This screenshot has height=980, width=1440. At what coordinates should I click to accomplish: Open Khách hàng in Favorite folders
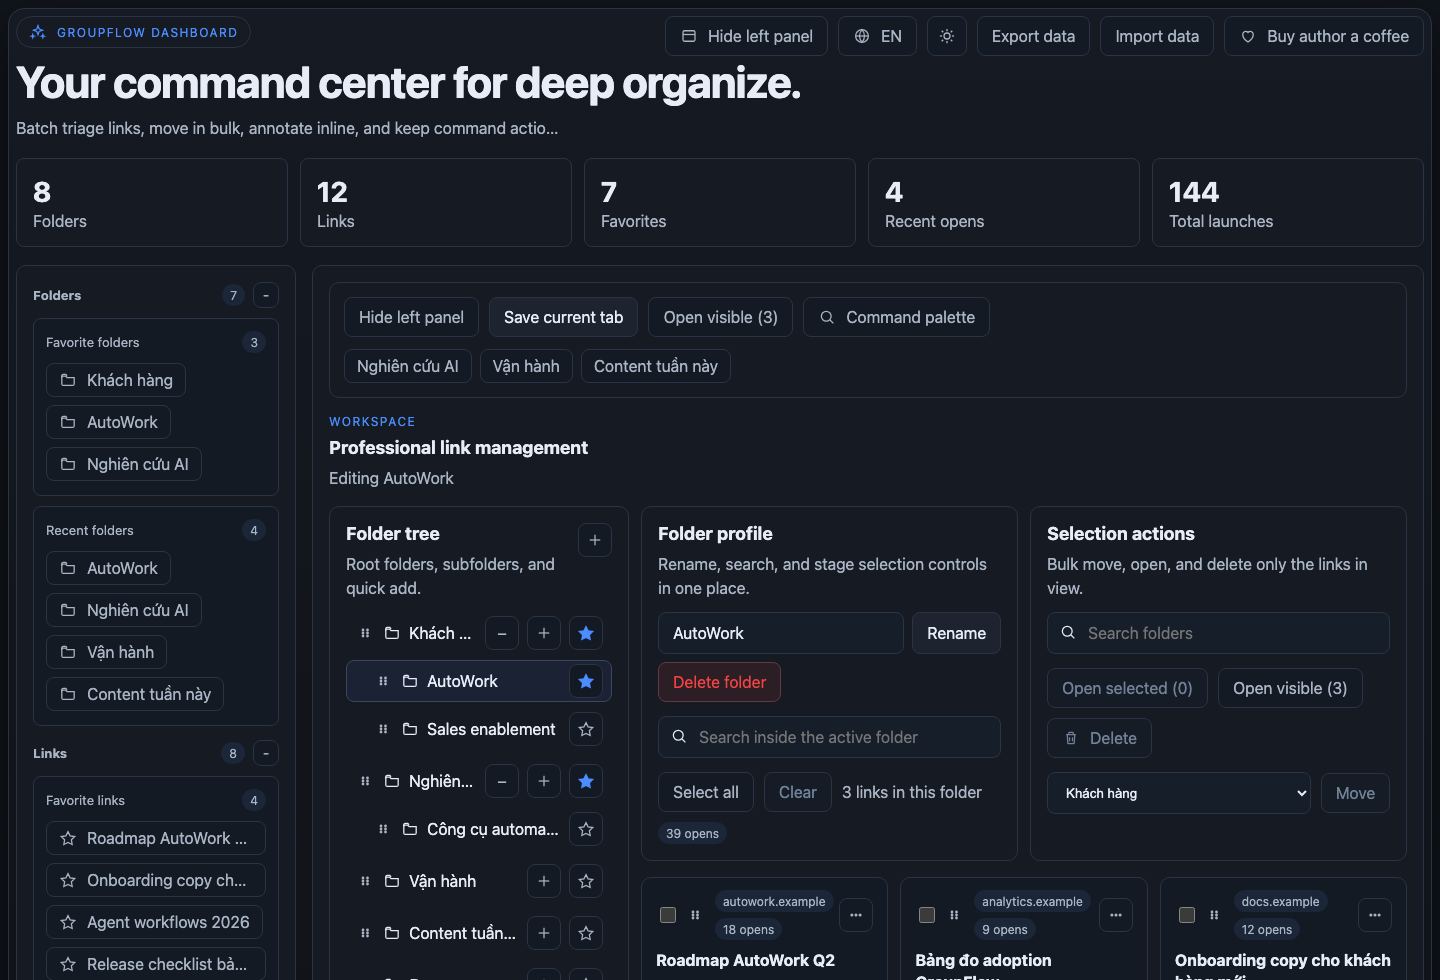[116, 380]
